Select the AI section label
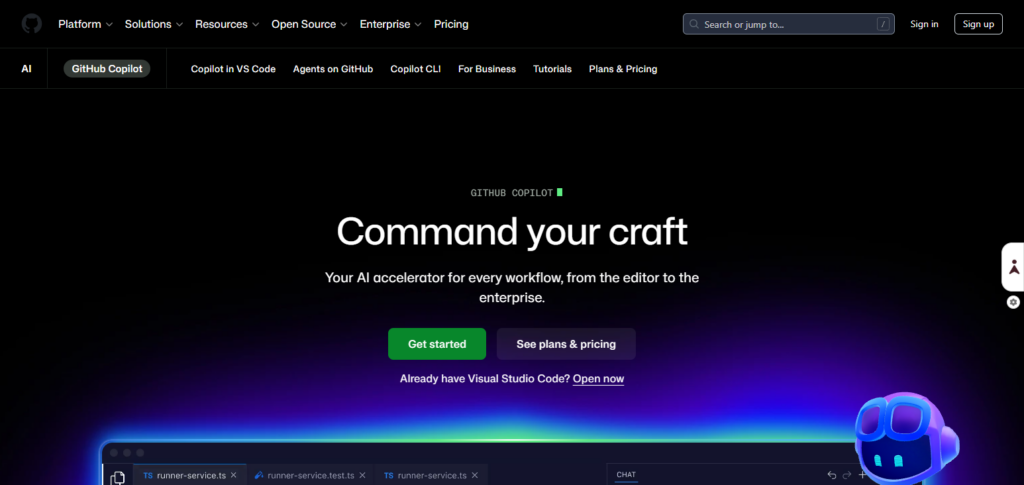1024x485 pixels. coord(26,69)
